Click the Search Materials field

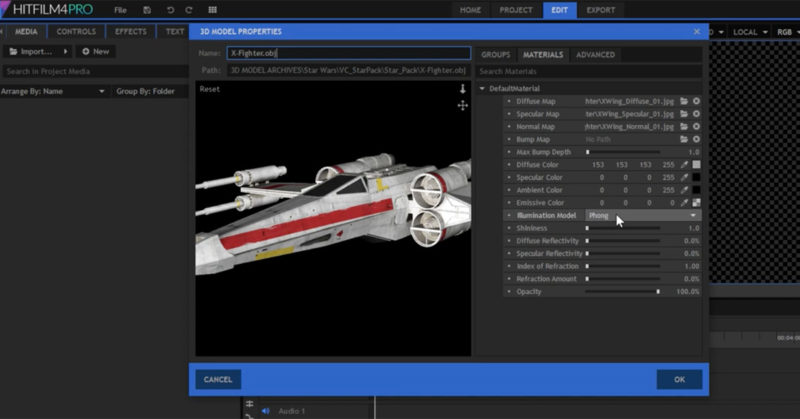pyautogui.click(x=589, y=71)
